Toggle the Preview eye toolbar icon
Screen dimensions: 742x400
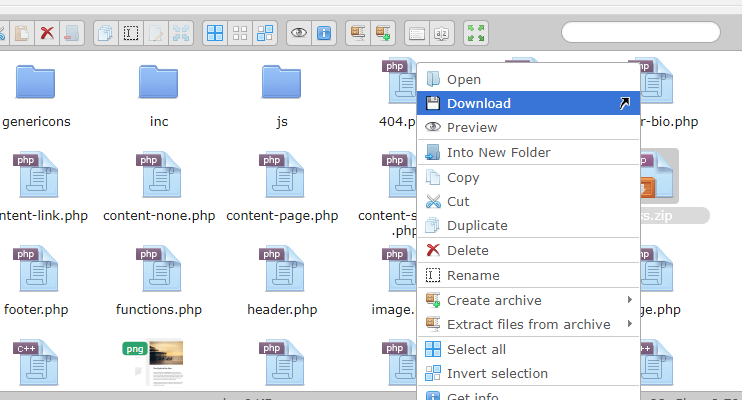(x=299, y=33)
